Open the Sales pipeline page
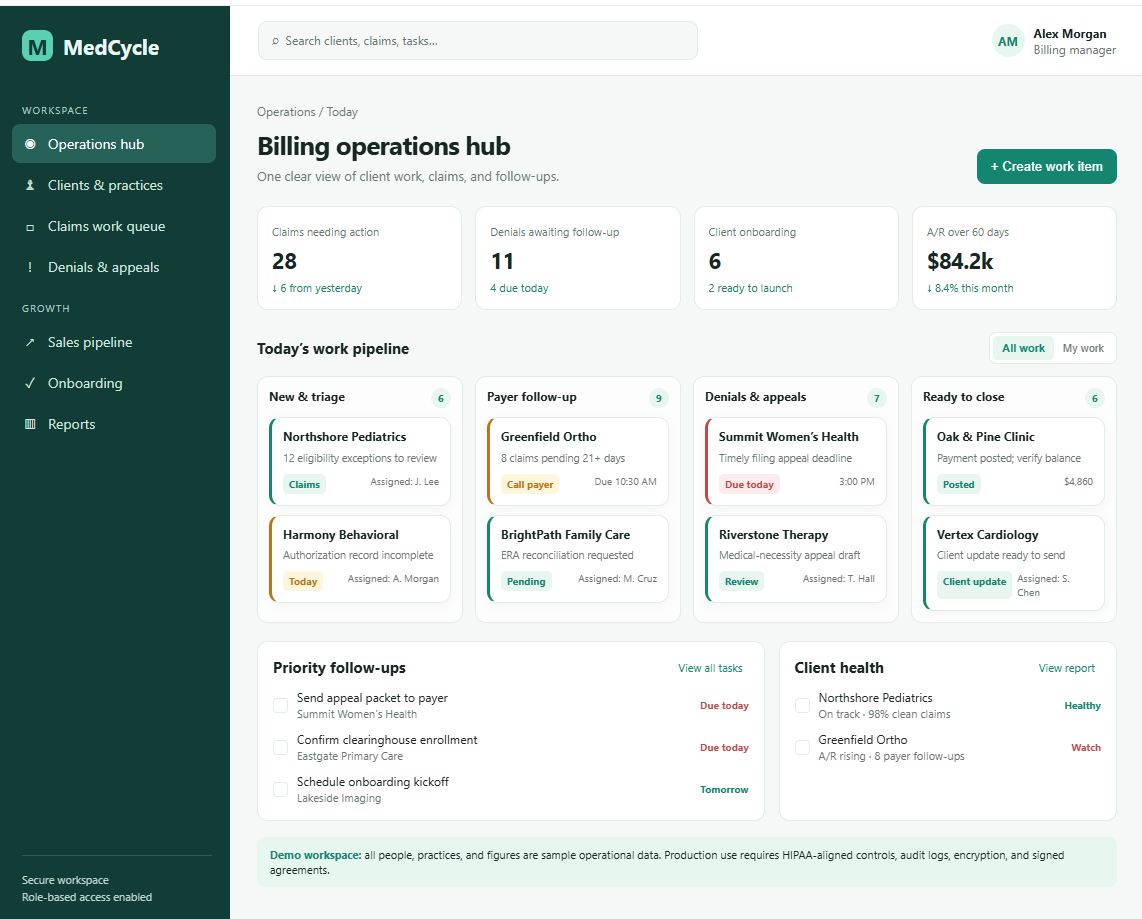The image size is (1142, 919). click(x=114, y=342)
